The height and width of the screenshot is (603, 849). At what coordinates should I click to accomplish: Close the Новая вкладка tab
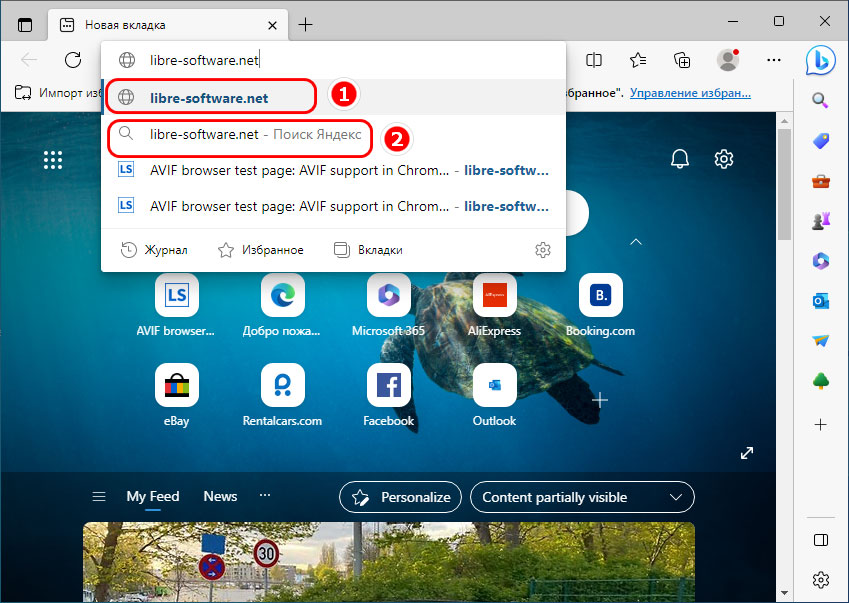(272, 25)
